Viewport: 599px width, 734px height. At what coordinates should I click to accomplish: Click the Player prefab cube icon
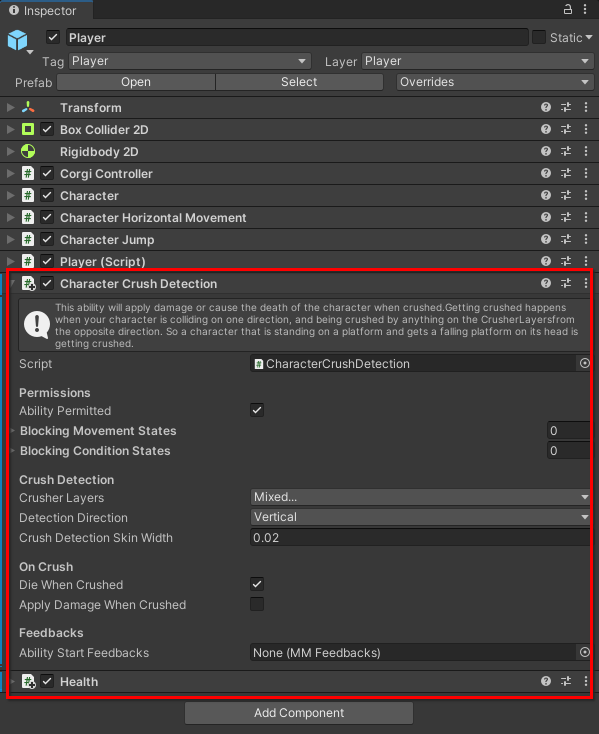(x=18, y=40)
